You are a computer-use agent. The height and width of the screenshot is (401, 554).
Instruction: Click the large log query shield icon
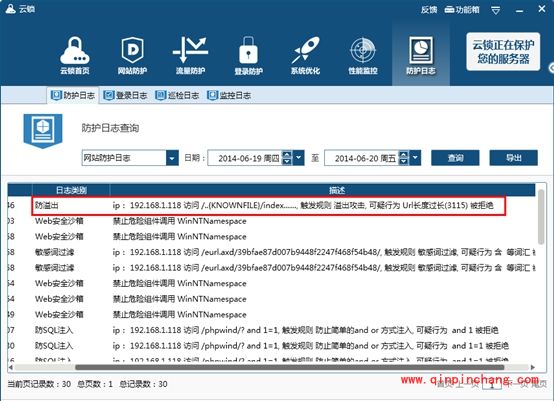(43, 130)
